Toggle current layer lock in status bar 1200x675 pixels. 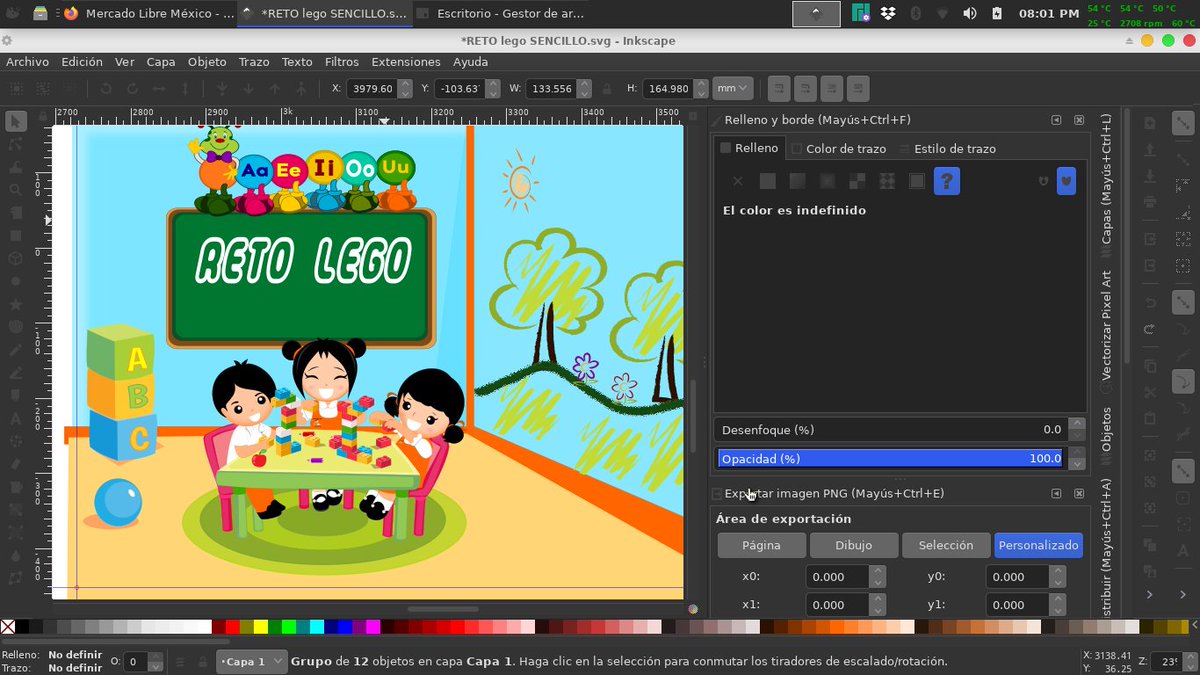(x=203, y=662)
